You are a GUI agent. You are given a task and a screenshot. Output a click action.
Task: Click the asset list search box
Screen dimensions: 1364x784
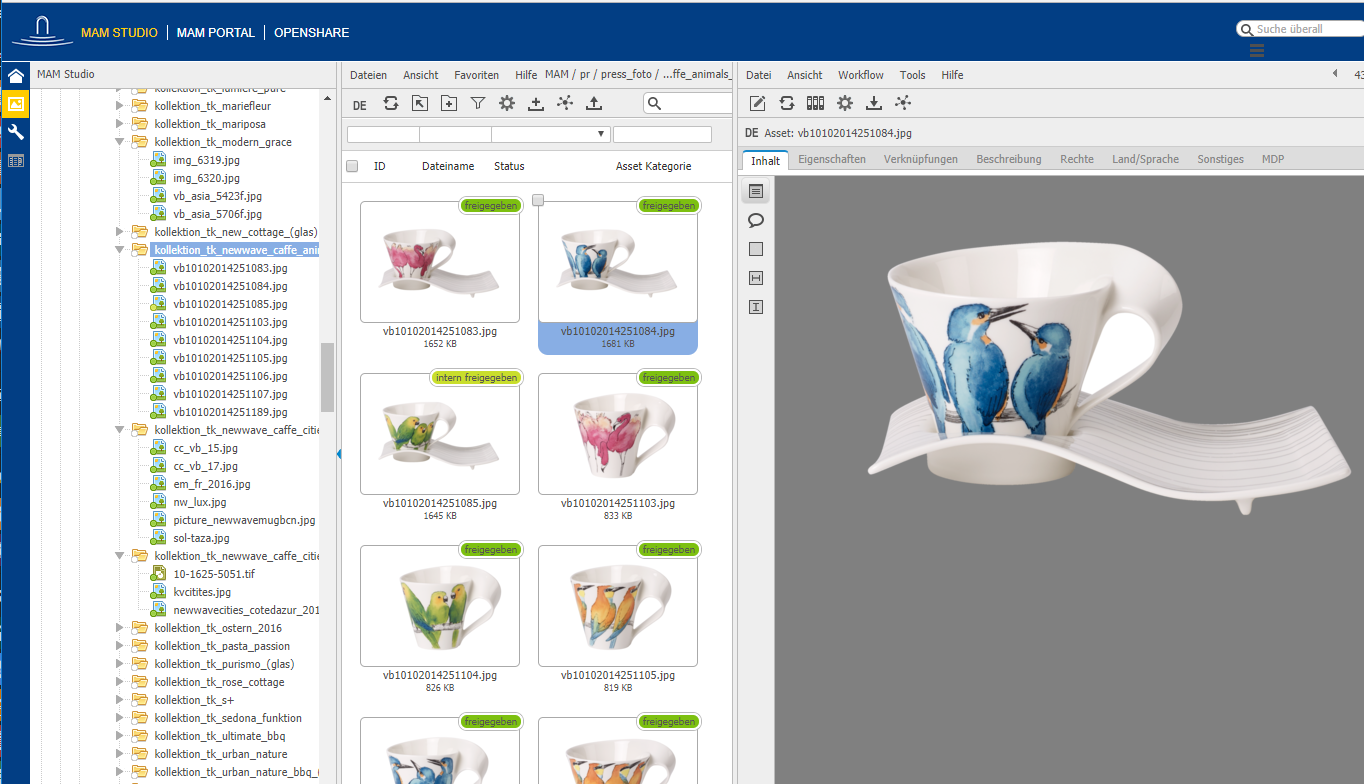(x=690, y=103)
